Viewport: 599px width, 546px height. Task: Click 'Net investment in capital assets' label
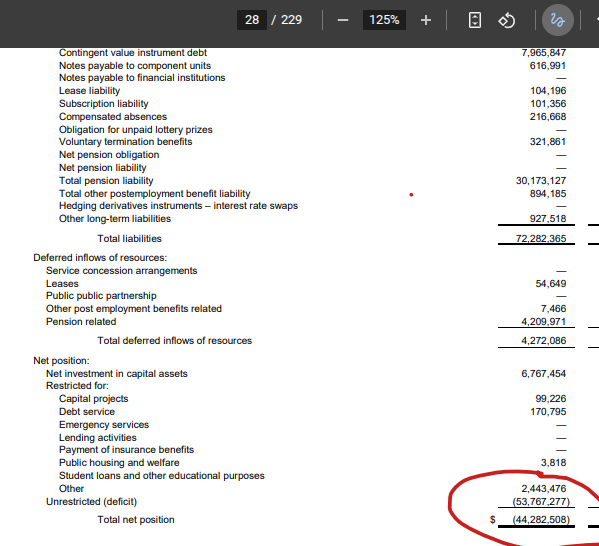coord(117,374)
